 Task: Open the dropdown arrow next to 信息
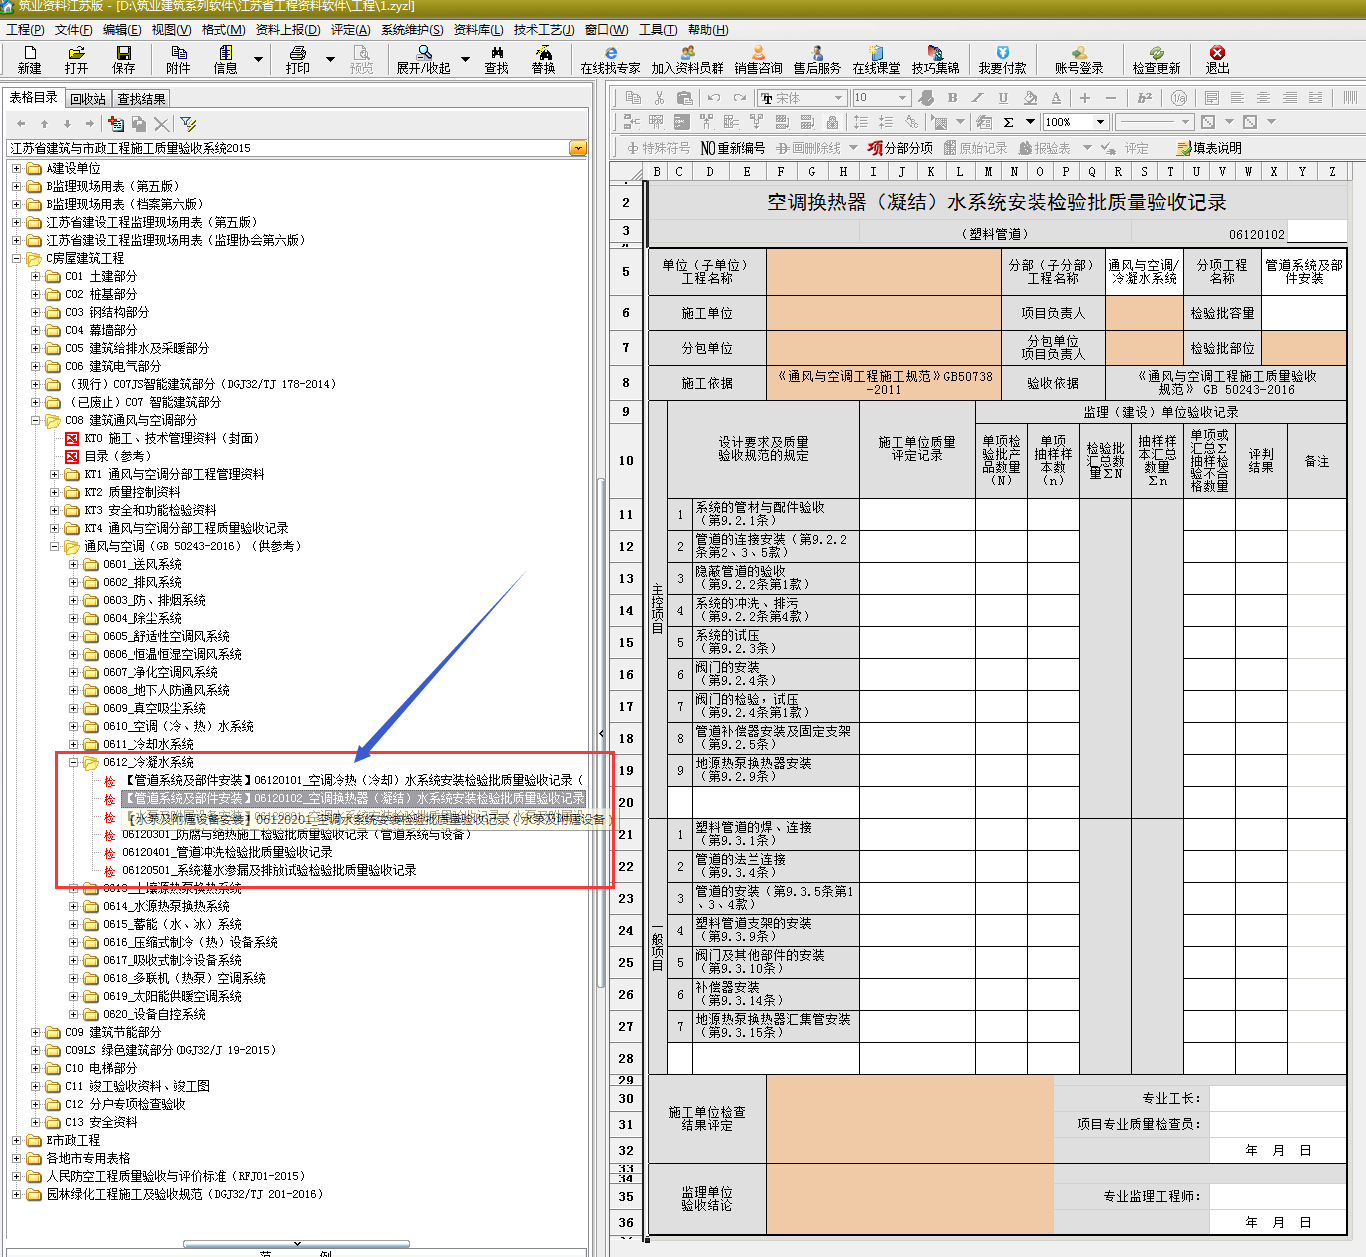point(258,60)
